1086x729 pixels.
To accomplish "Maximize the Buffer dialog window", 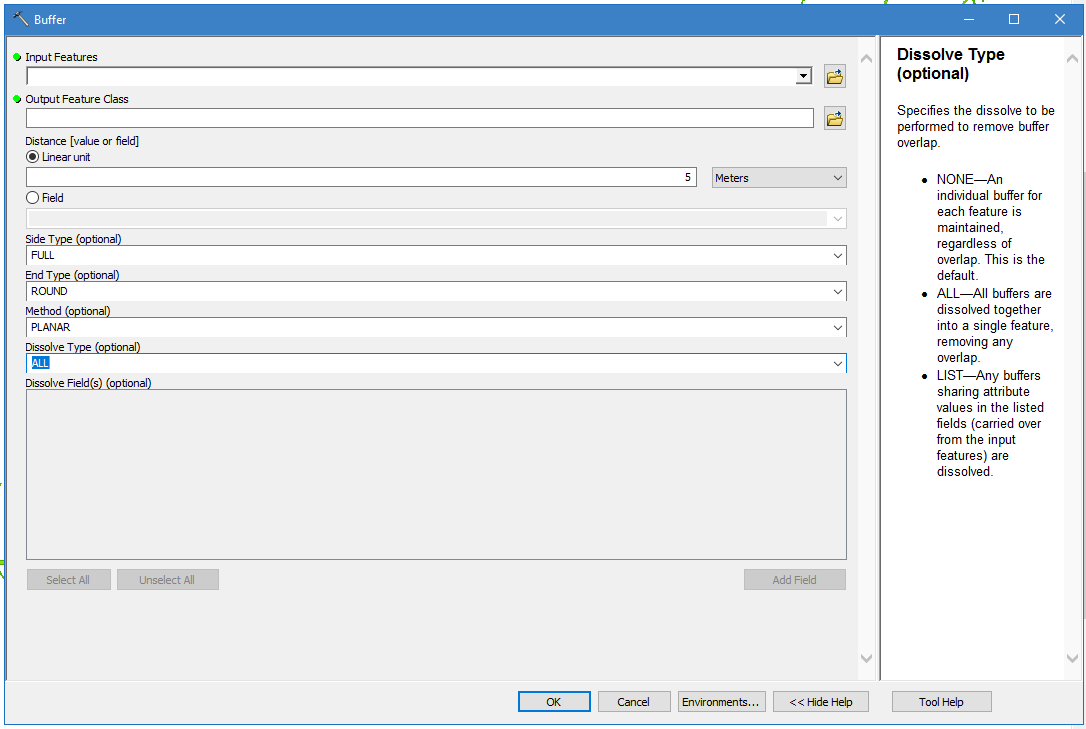I will (x=1014, y=19).
